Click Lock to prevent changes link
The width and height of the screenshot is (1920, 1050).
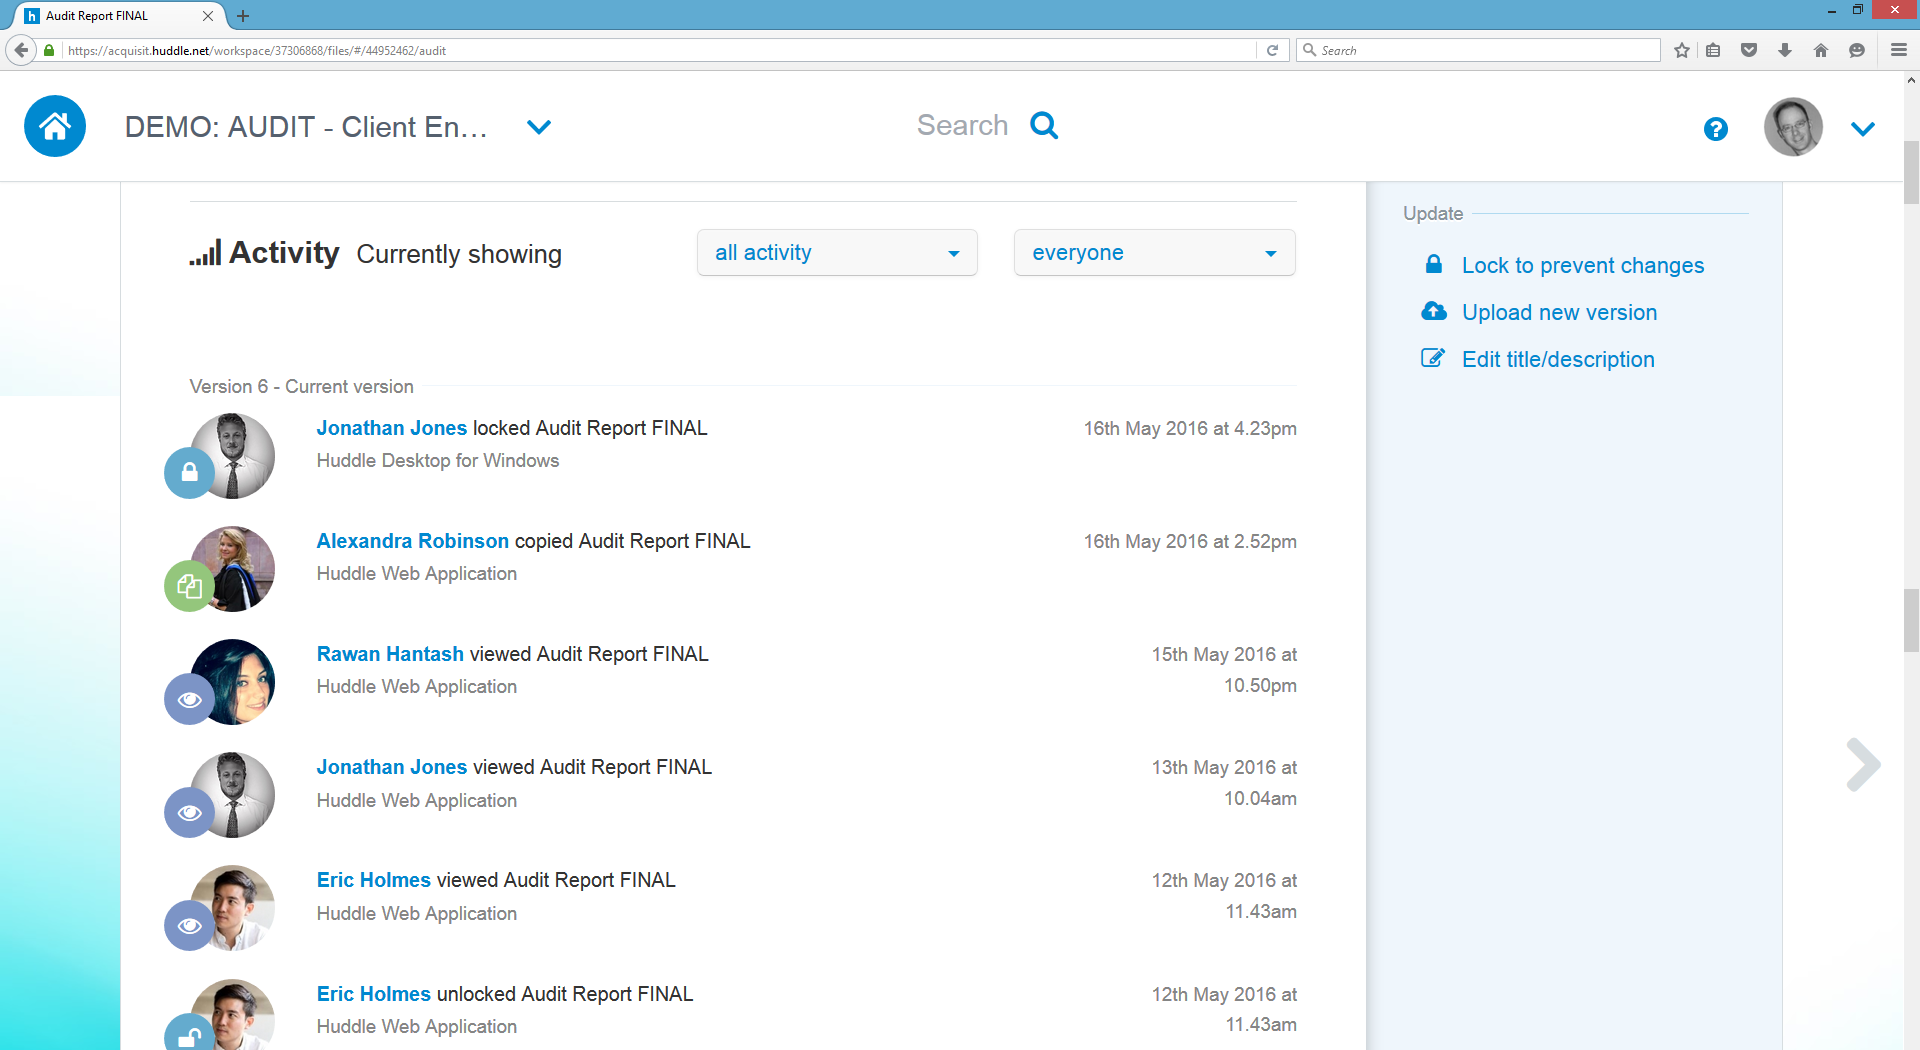pyautogui.click(x=1583, y=265)
